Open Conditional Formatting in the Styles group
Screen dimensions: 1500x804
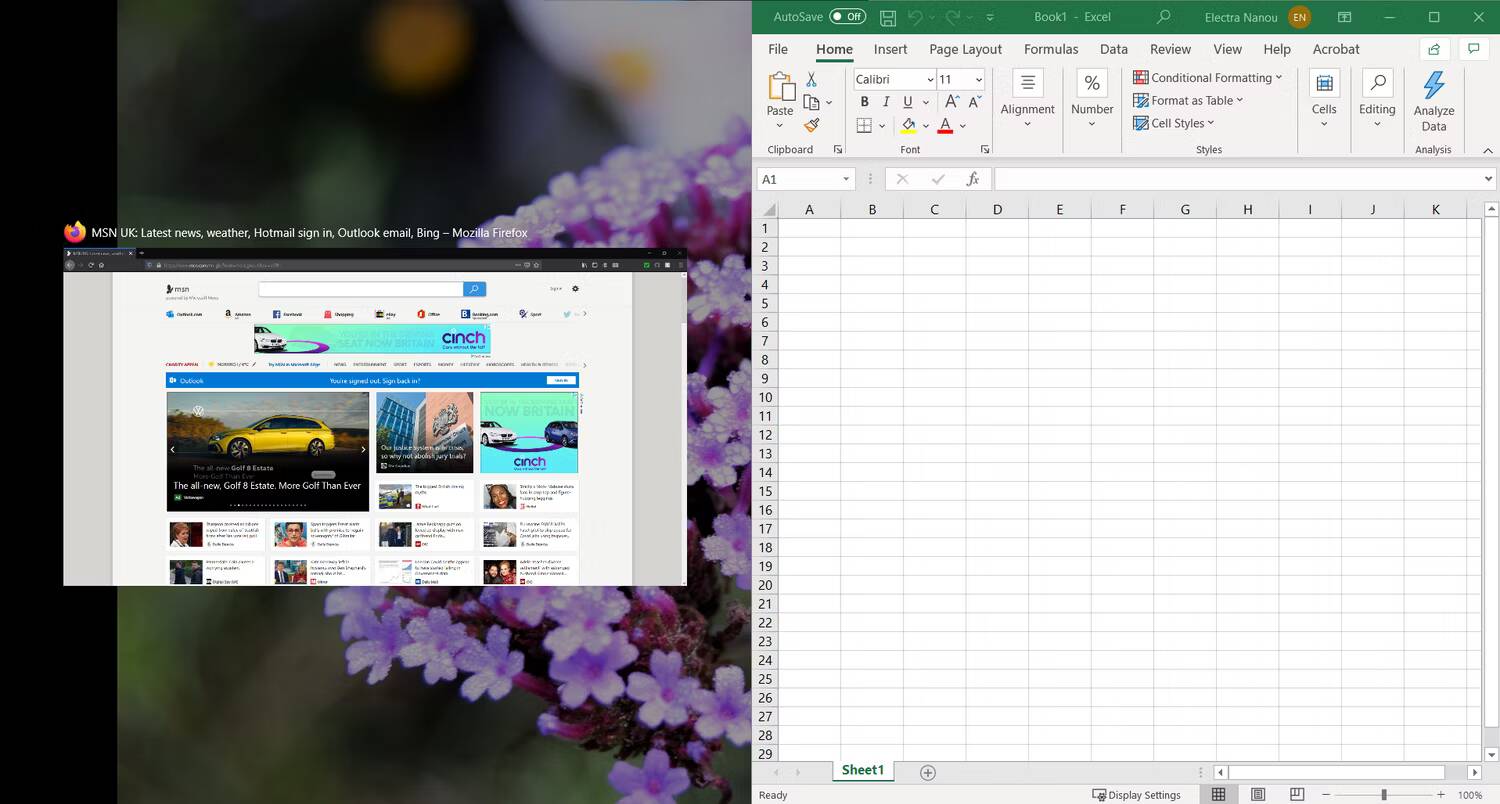point(1208,77)
